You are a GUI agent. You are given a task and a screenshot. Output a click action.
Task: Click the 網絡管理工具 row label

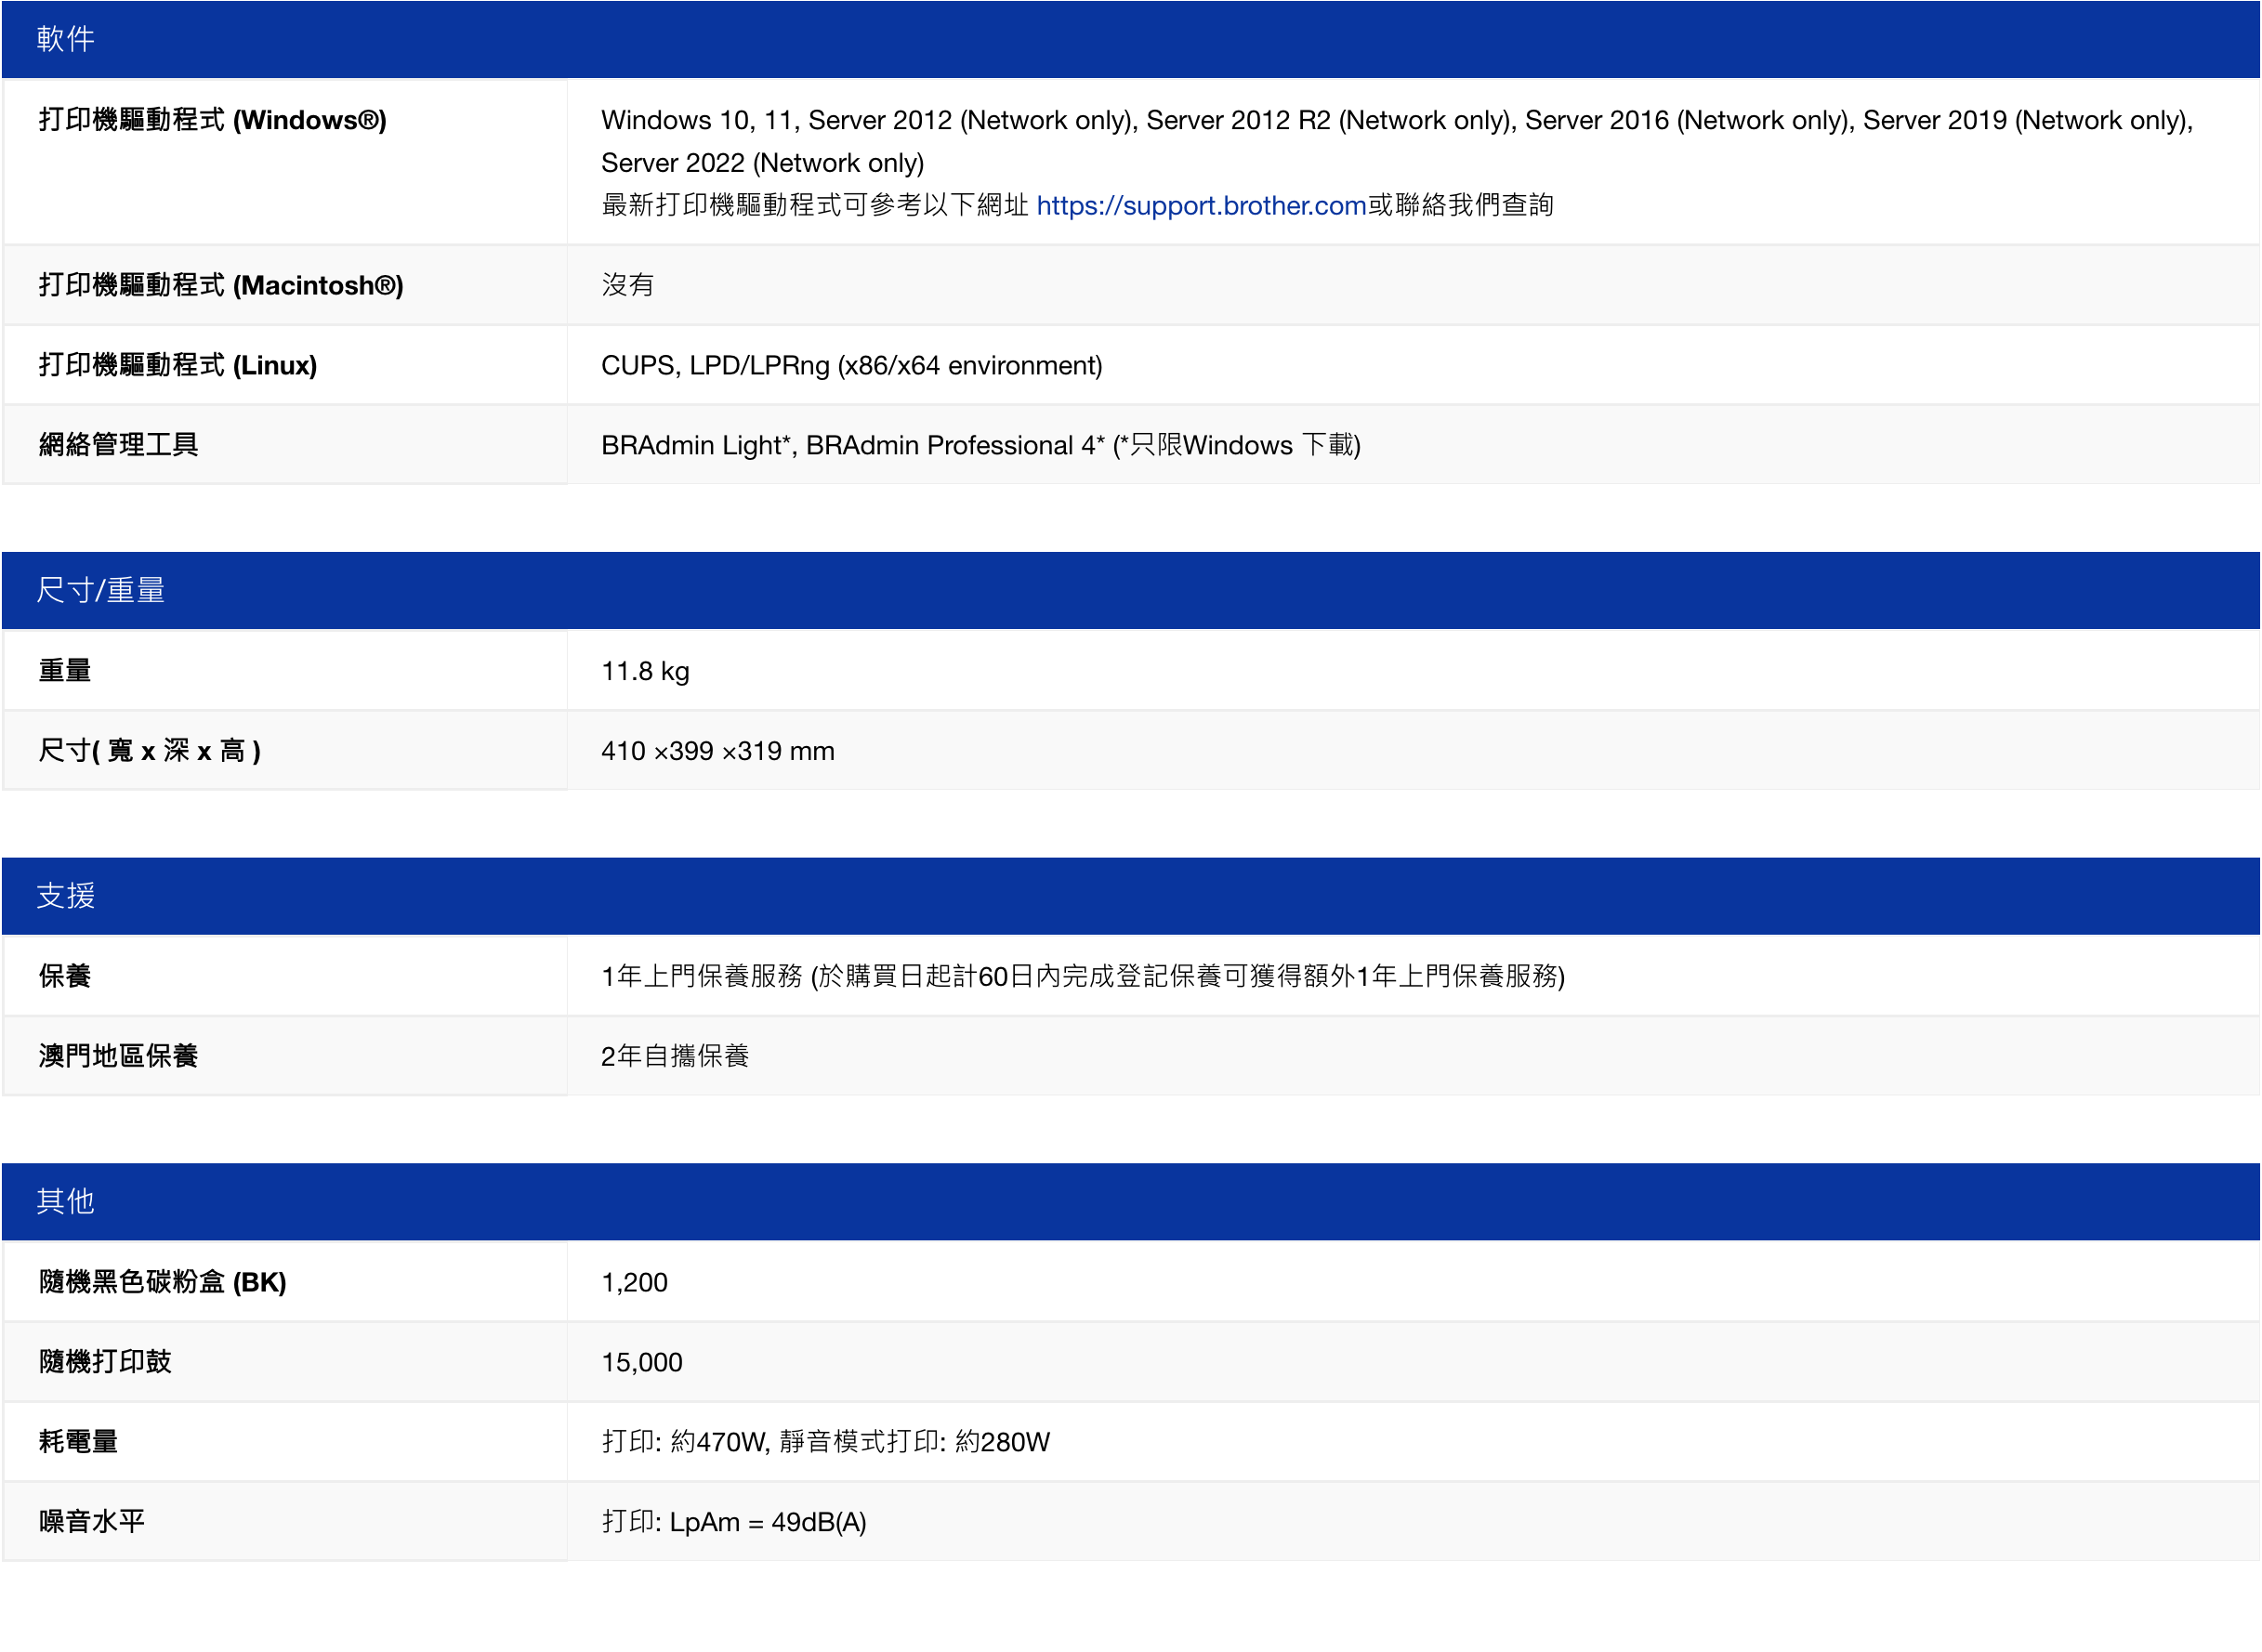[118, 445]
